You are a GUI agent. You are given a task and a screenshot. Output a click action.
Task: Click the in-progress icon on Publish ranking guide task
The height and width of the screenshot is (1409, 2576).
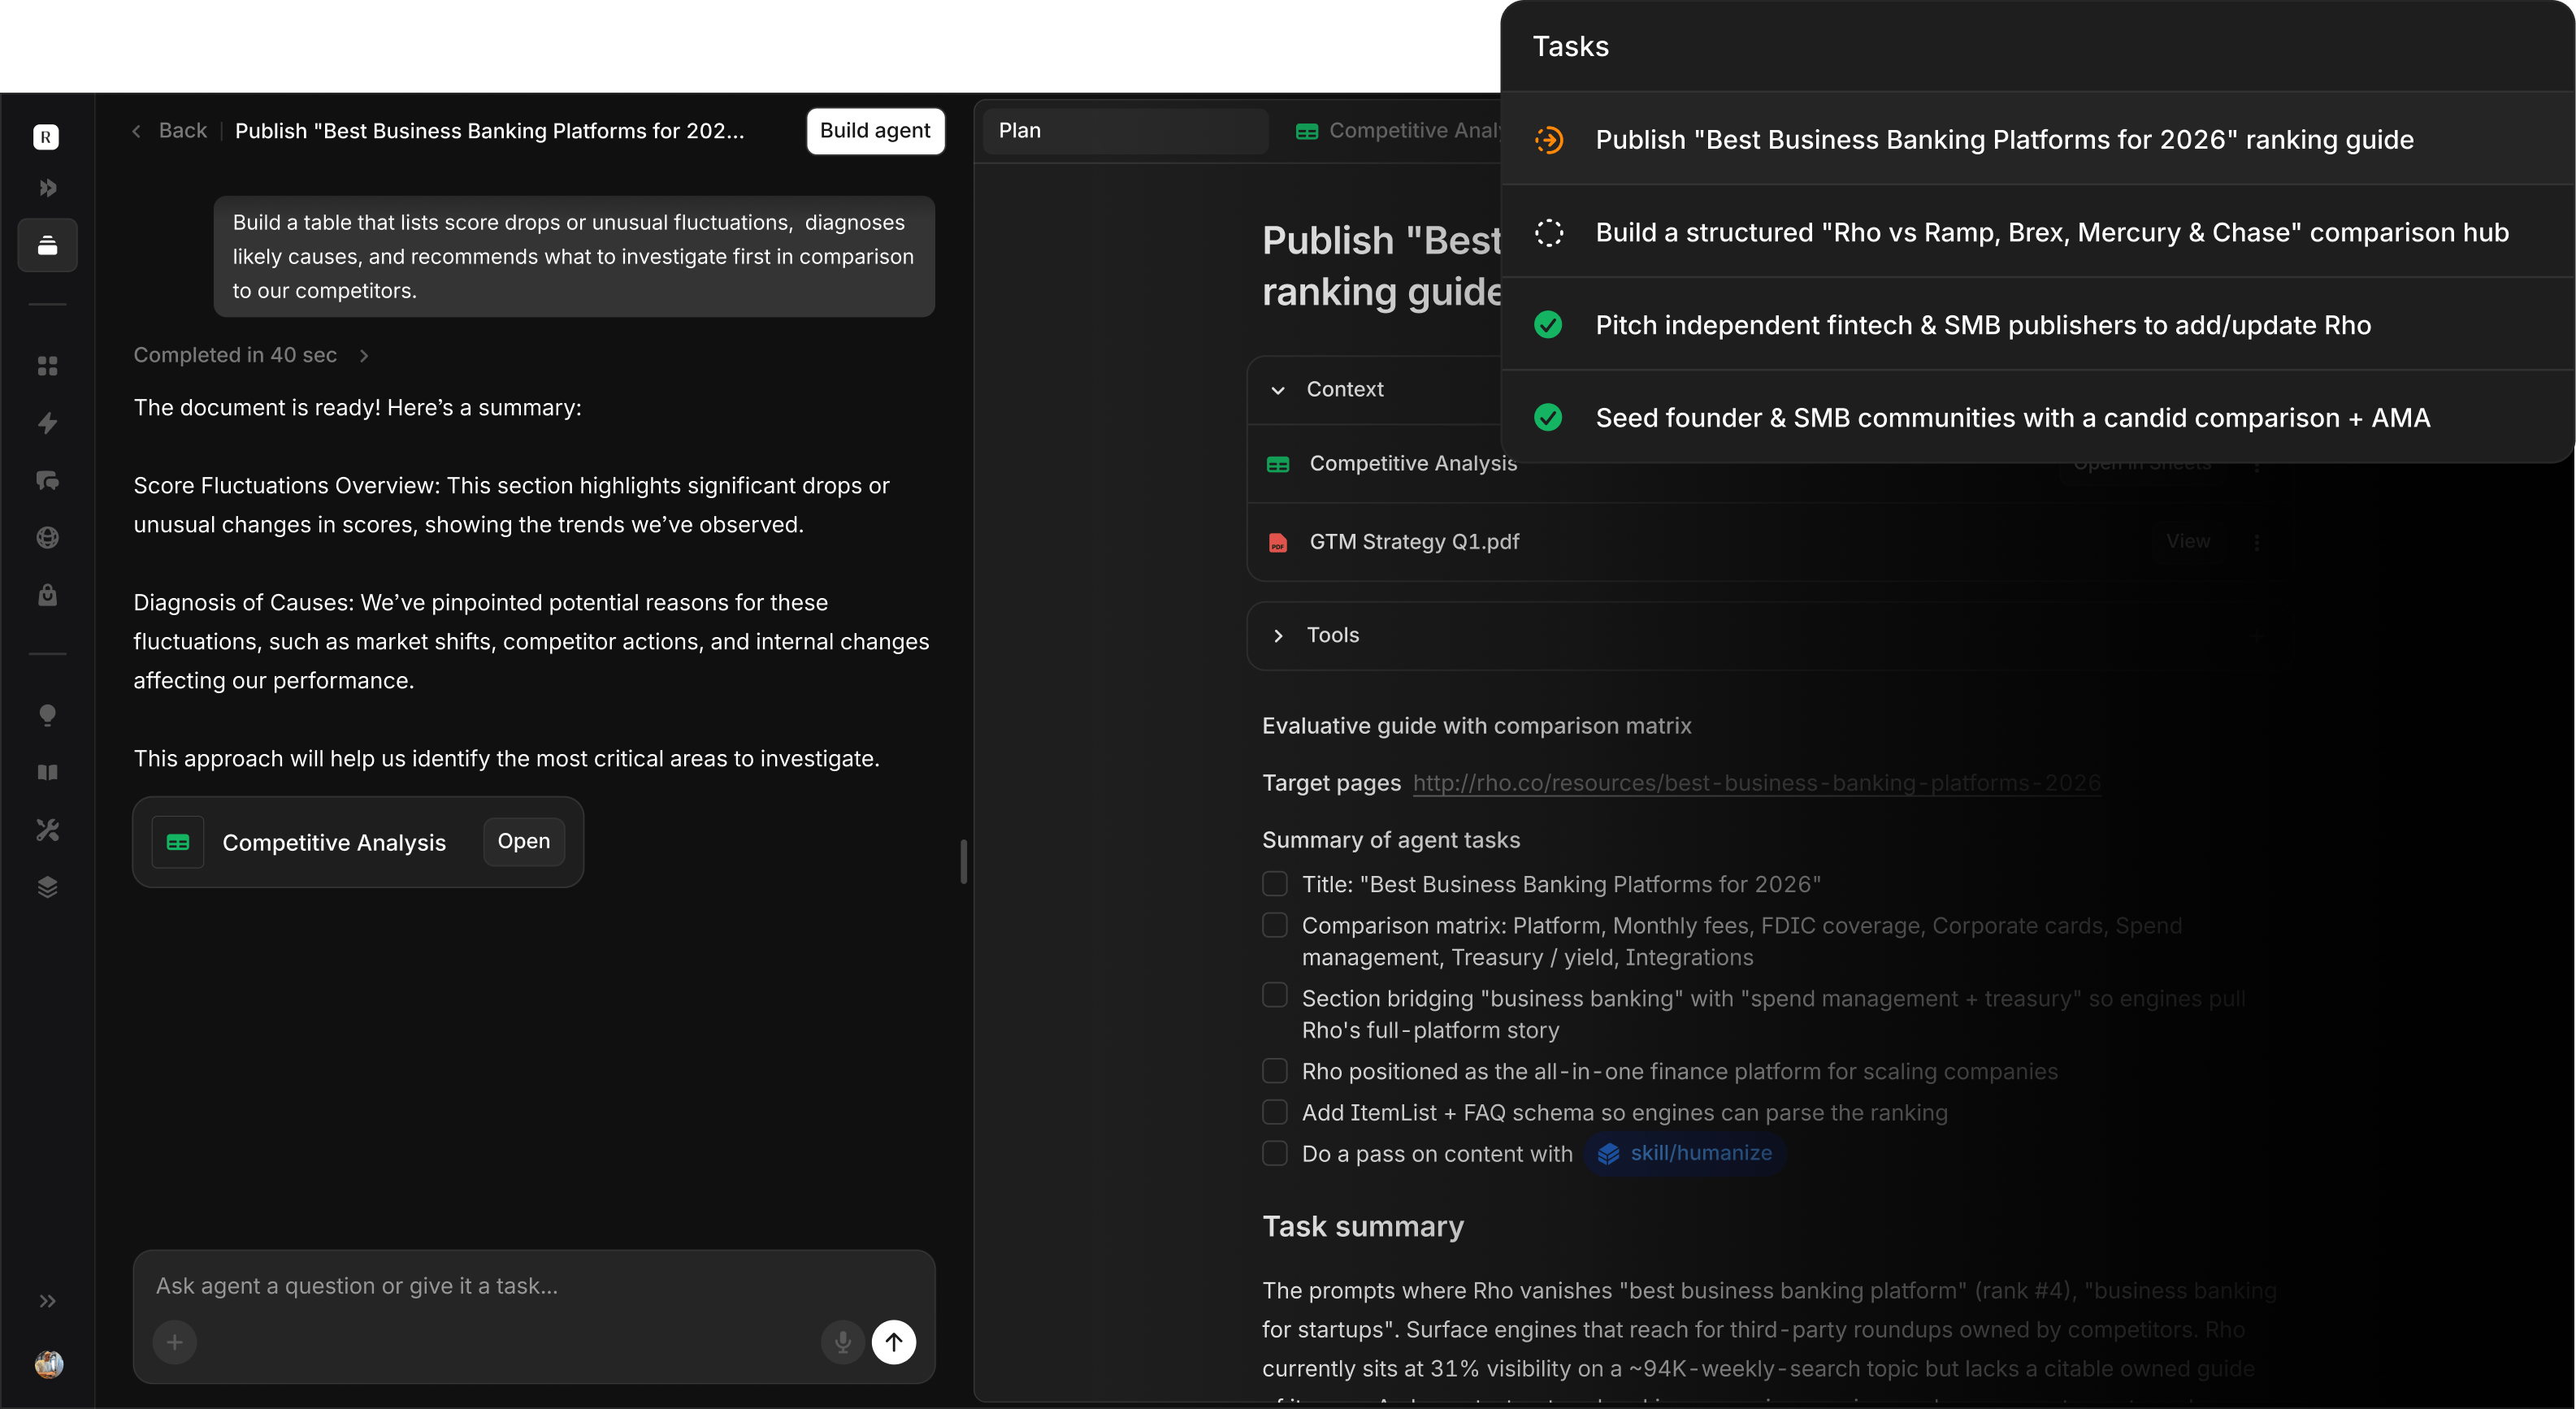[1549, 140]
